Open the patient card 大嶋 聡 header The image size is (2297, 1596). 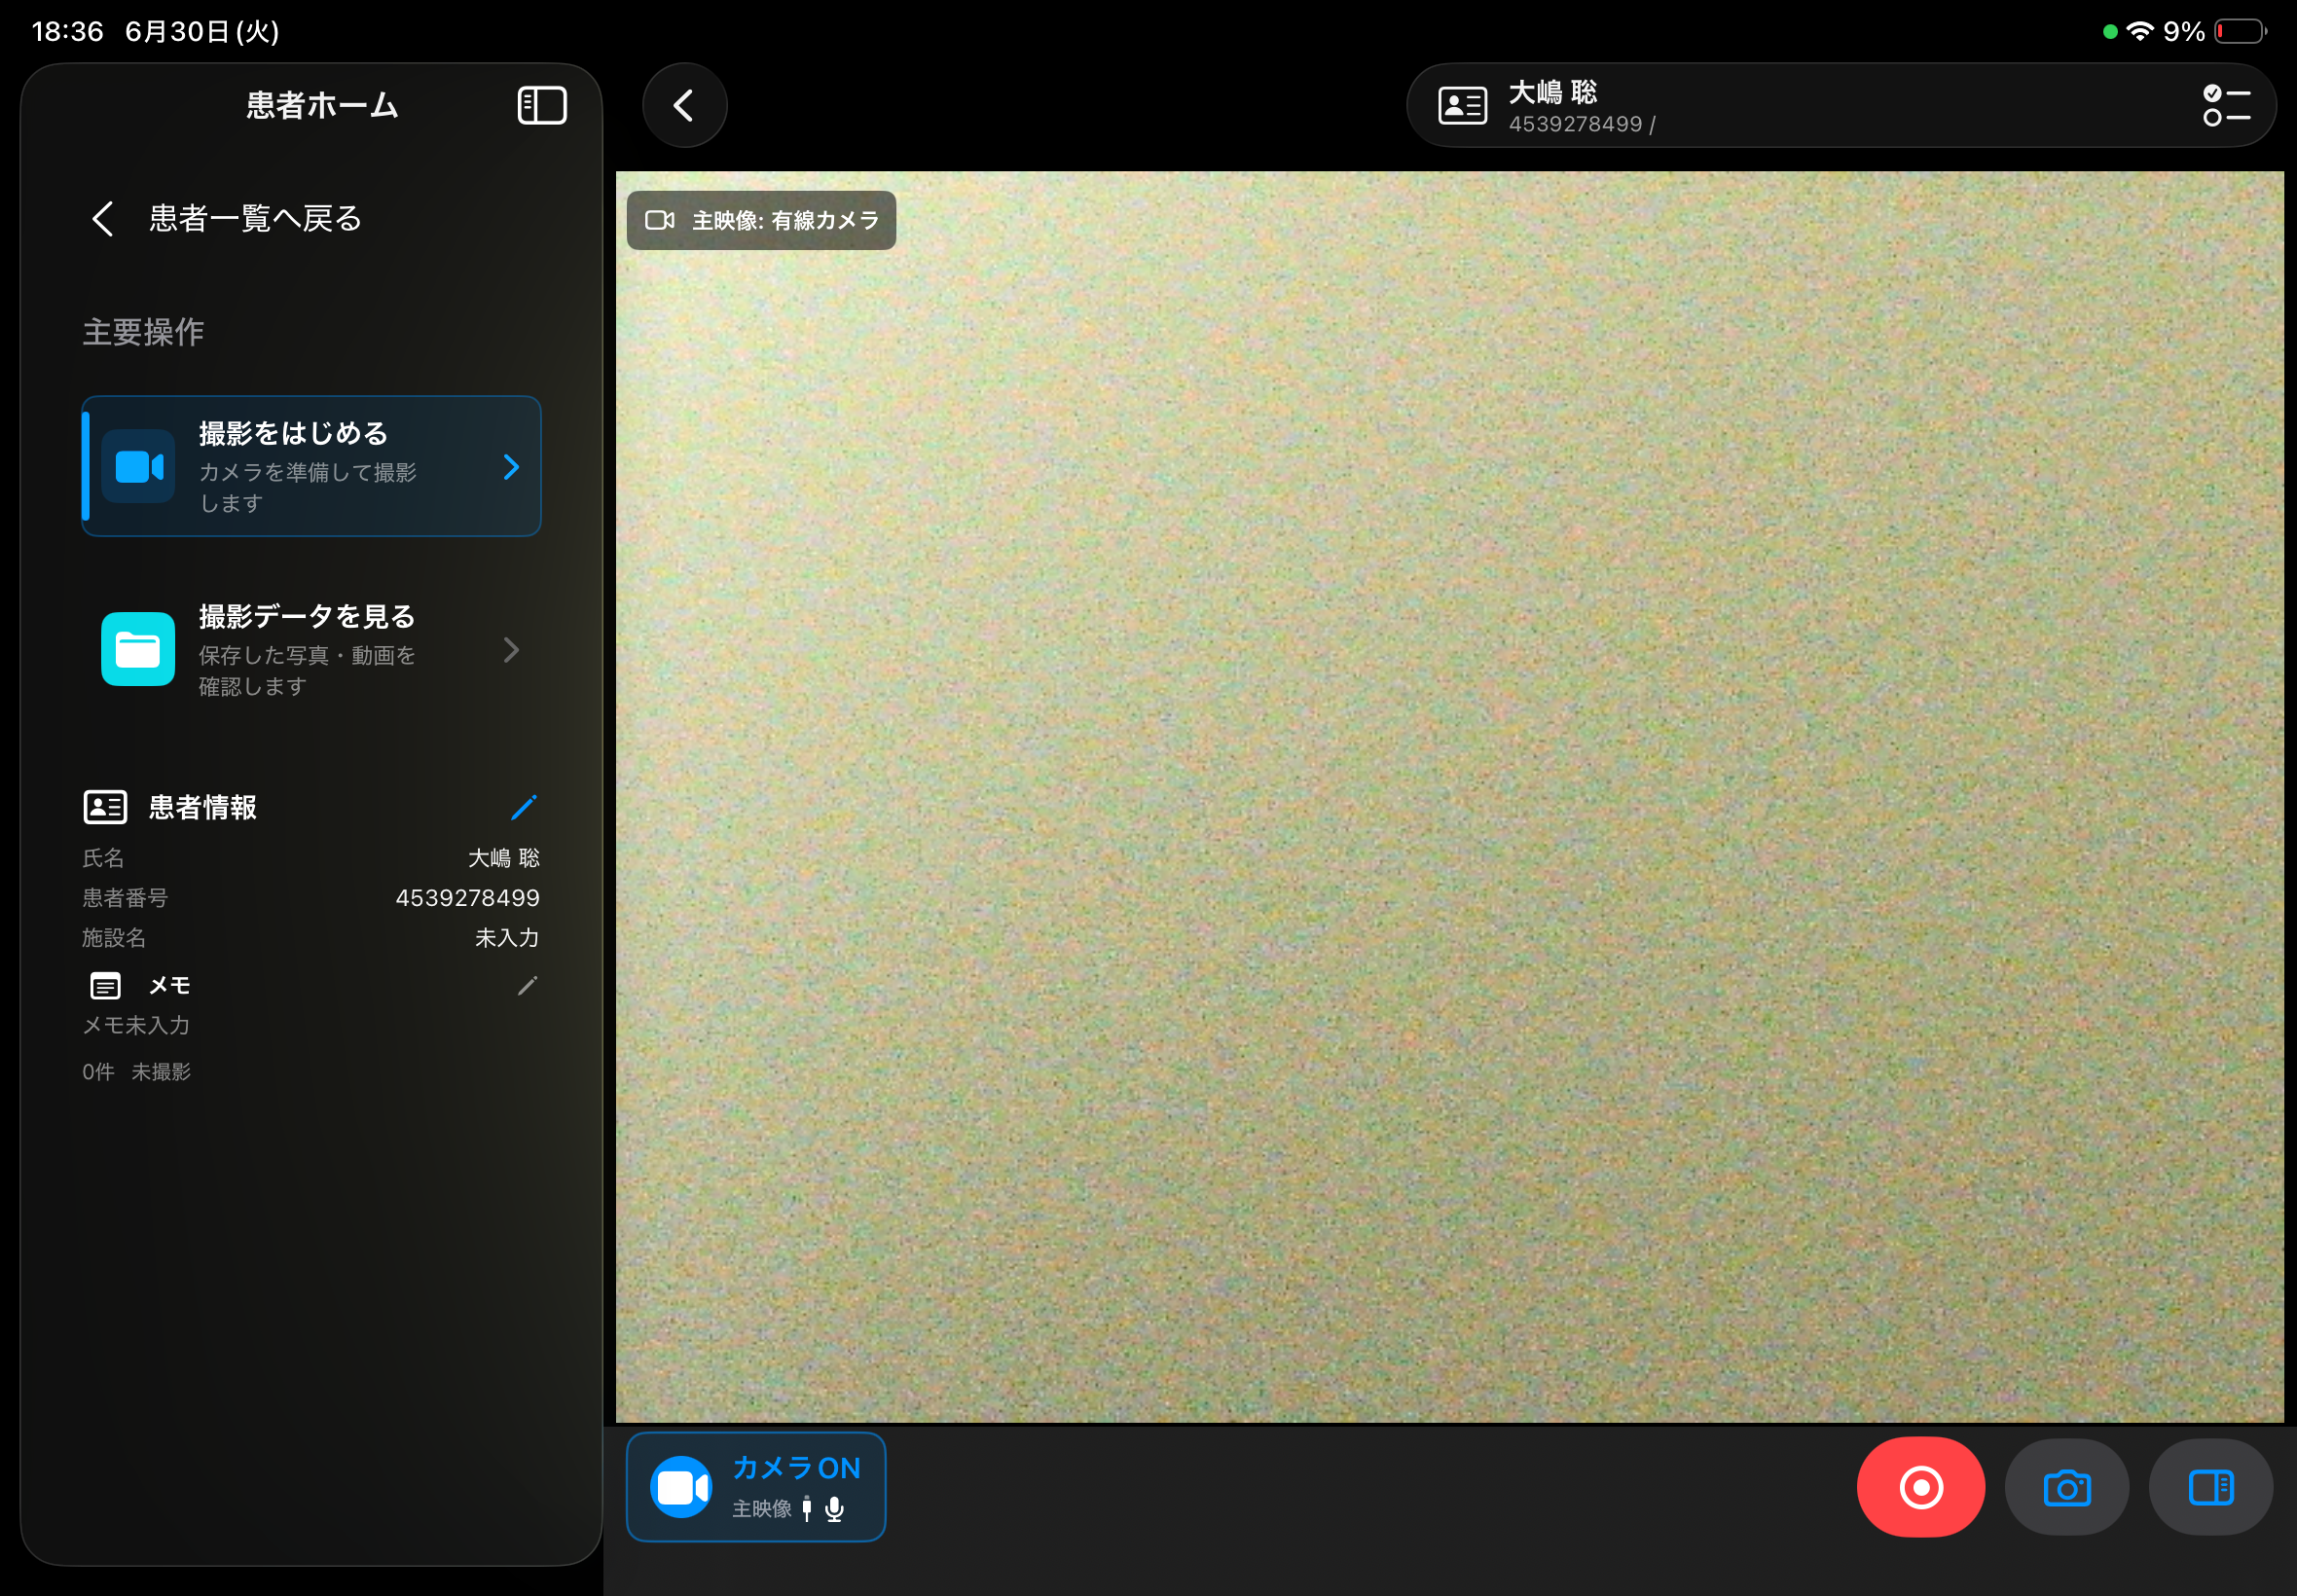click(1841, 105)
